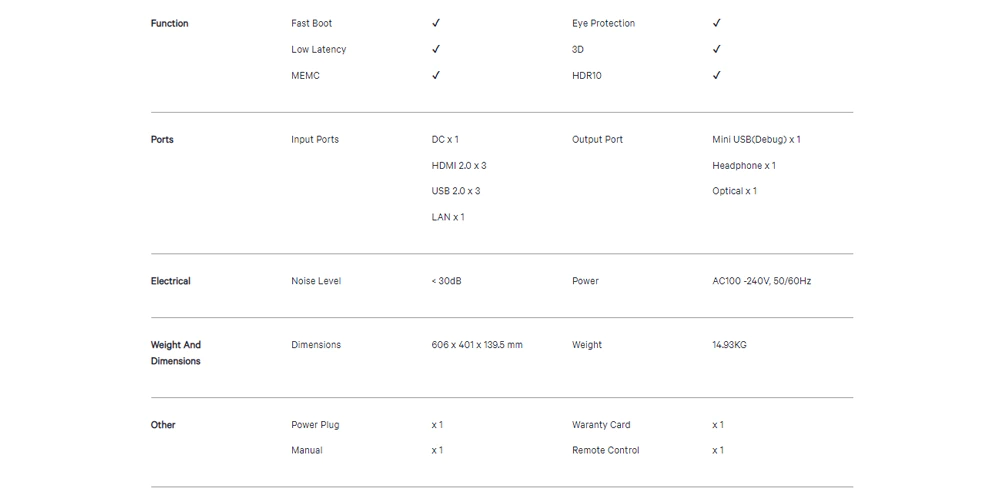
Task: Click the Weight And Dimensions heading
Action: point(176,353)
